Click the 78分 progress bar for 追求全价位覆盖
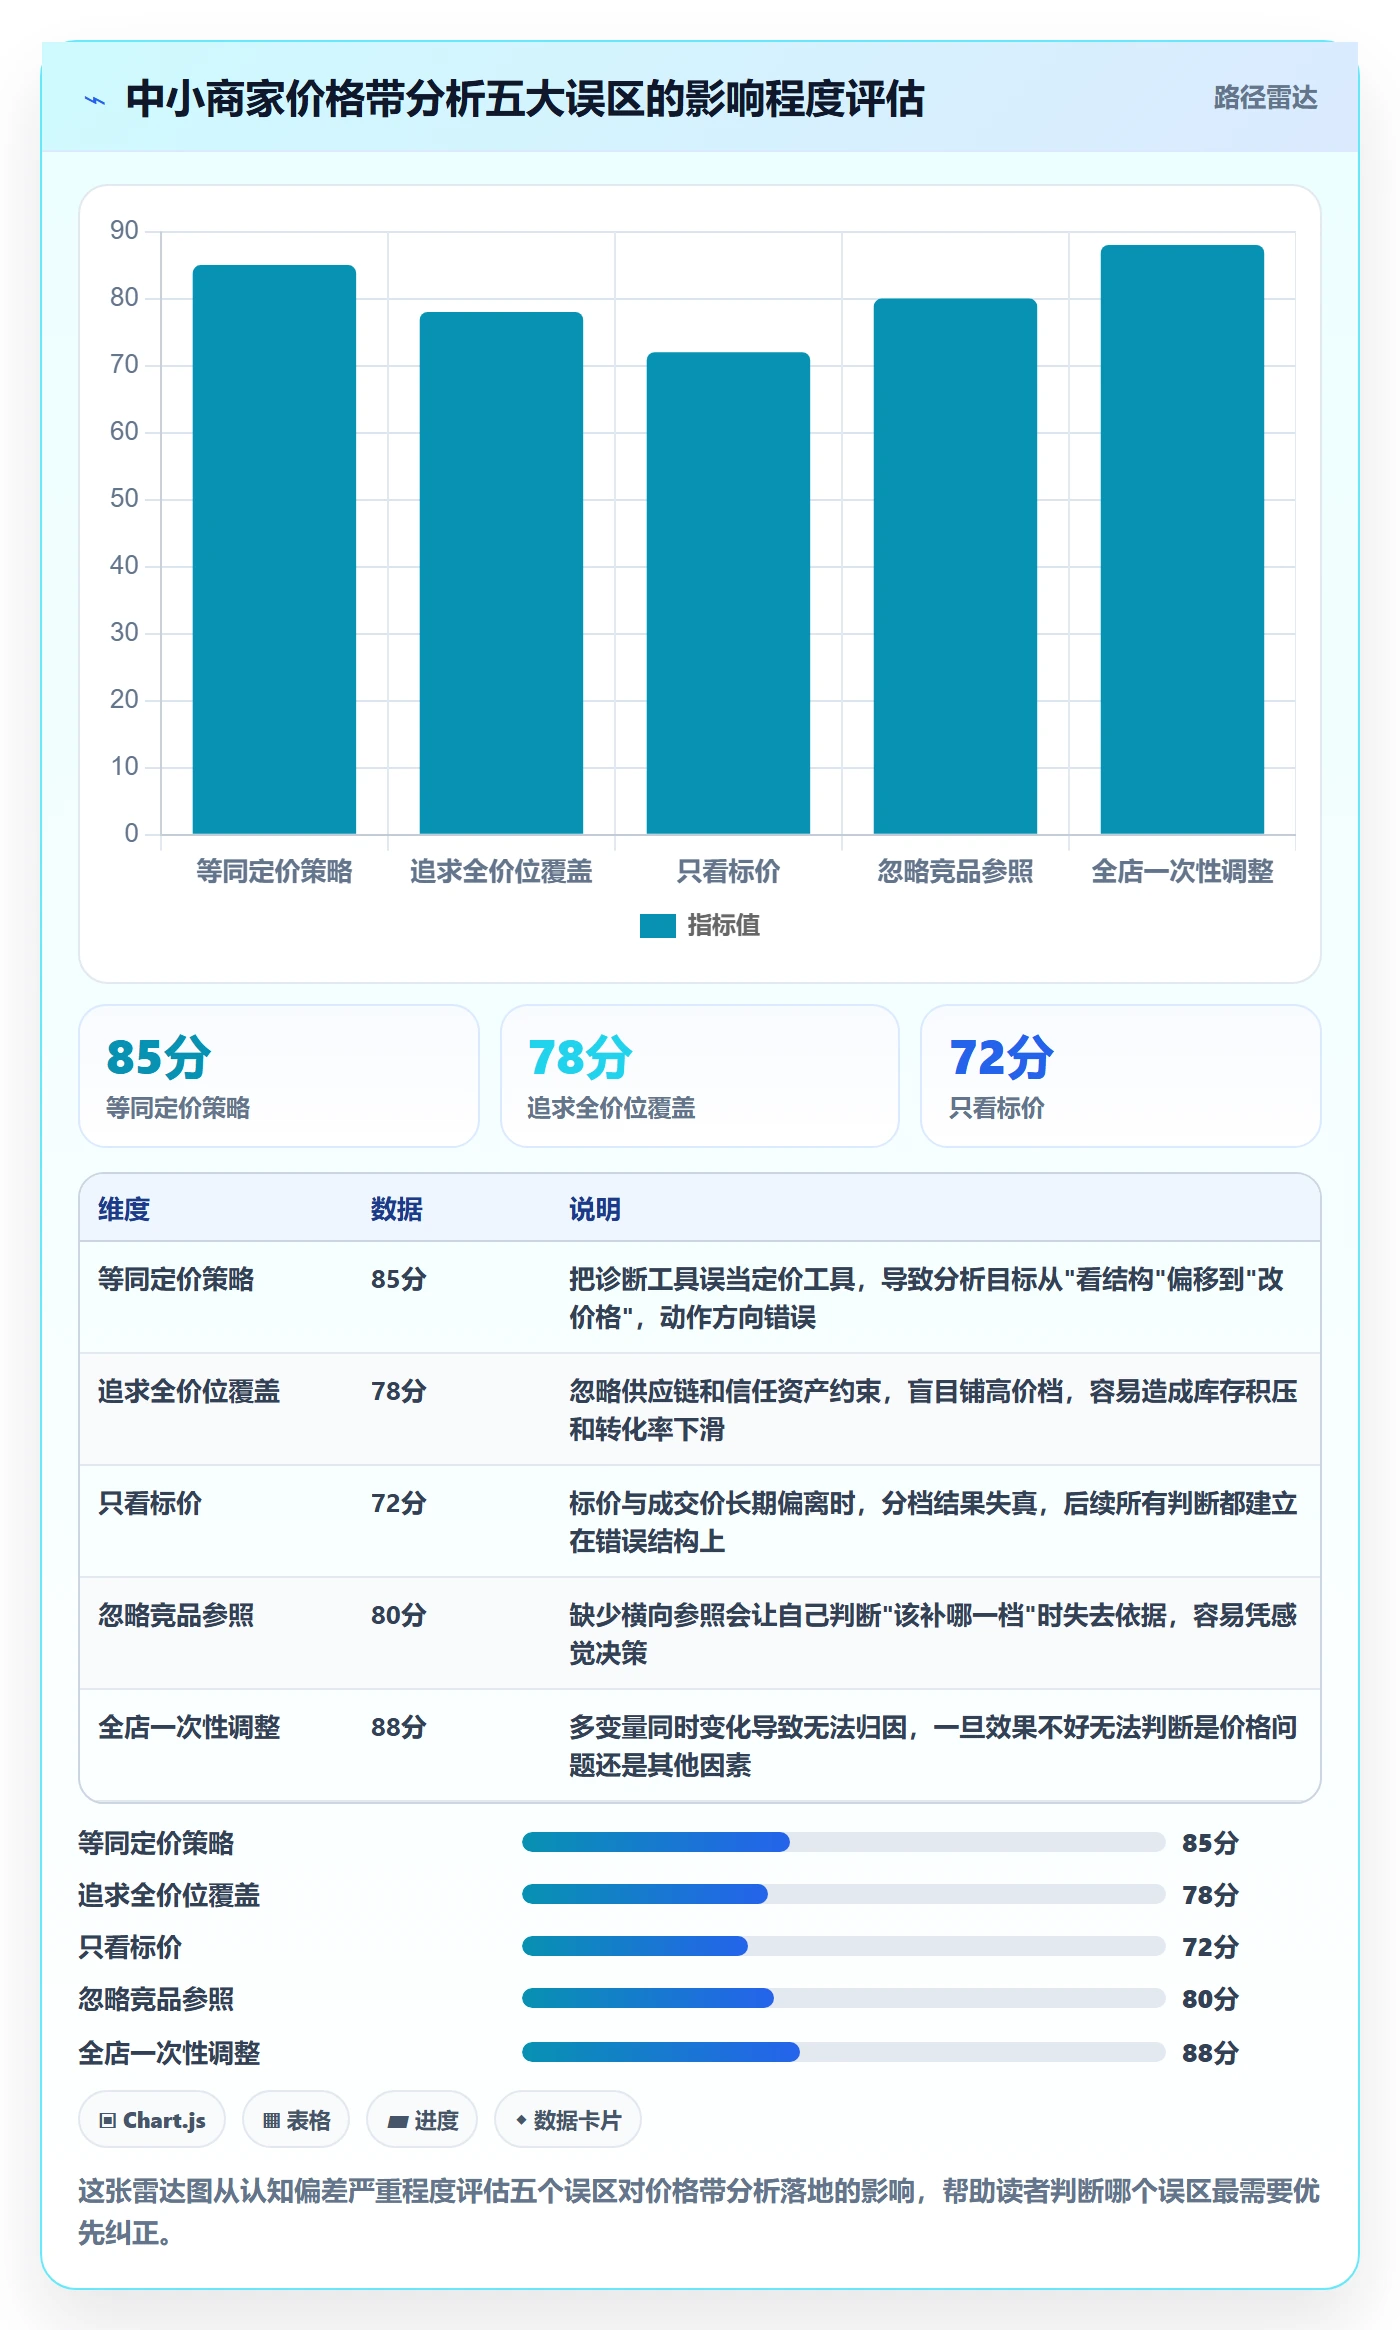The width and height of the screenshot is (1400, 2330). tap(843, 1894)
